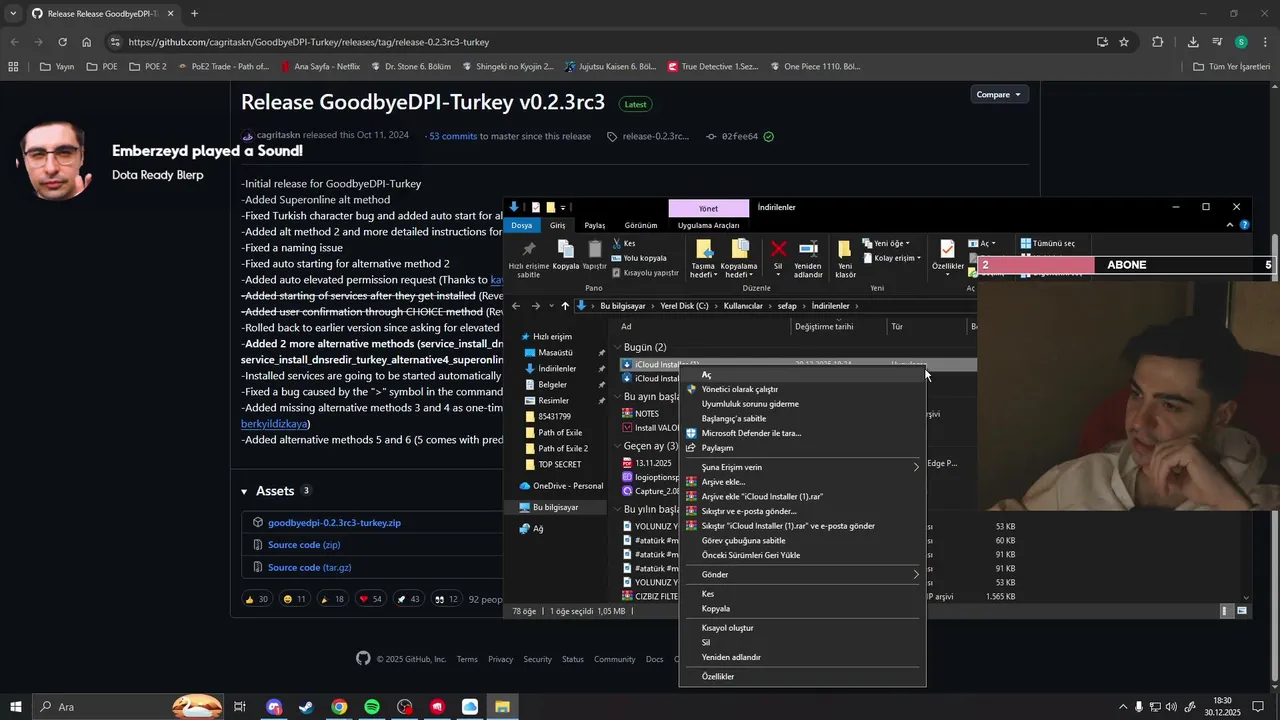This screenshot has height=720, width=1280.
Task: Collapse the Geçen ay (3) group
Action: [615, 446]
